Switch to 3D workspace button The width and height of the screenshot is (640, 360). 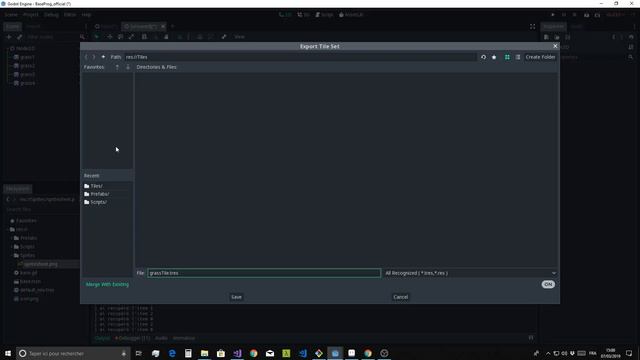pos(303,15)
